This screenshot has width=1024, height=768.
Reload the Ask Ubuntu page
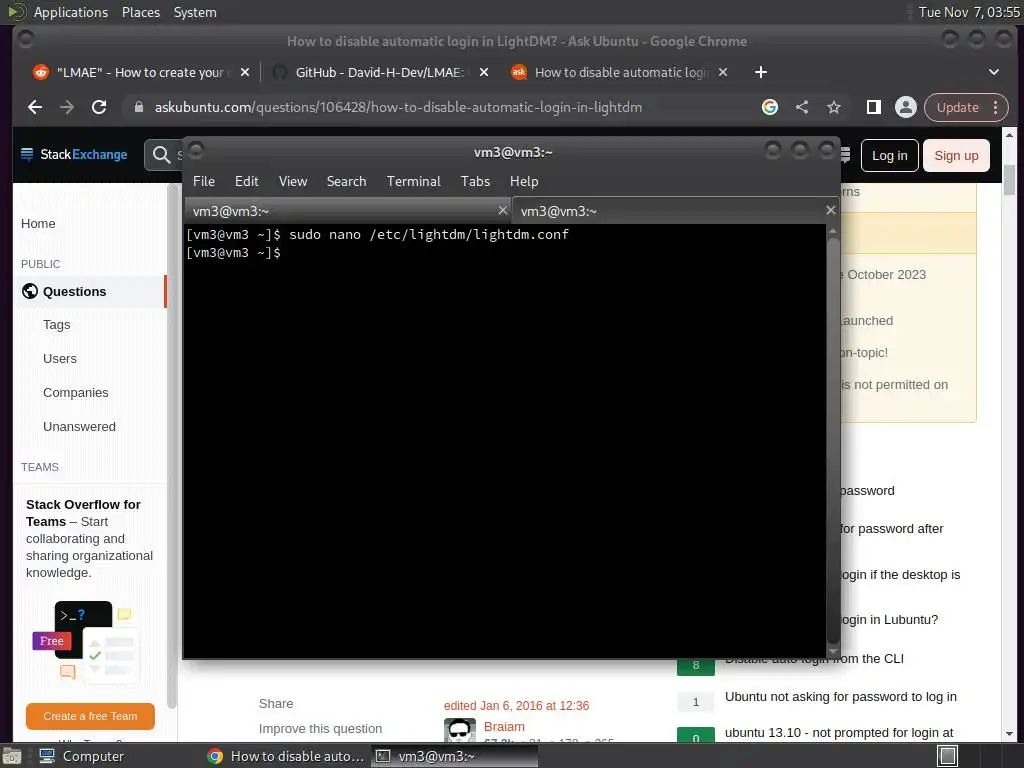pos(99,107)
